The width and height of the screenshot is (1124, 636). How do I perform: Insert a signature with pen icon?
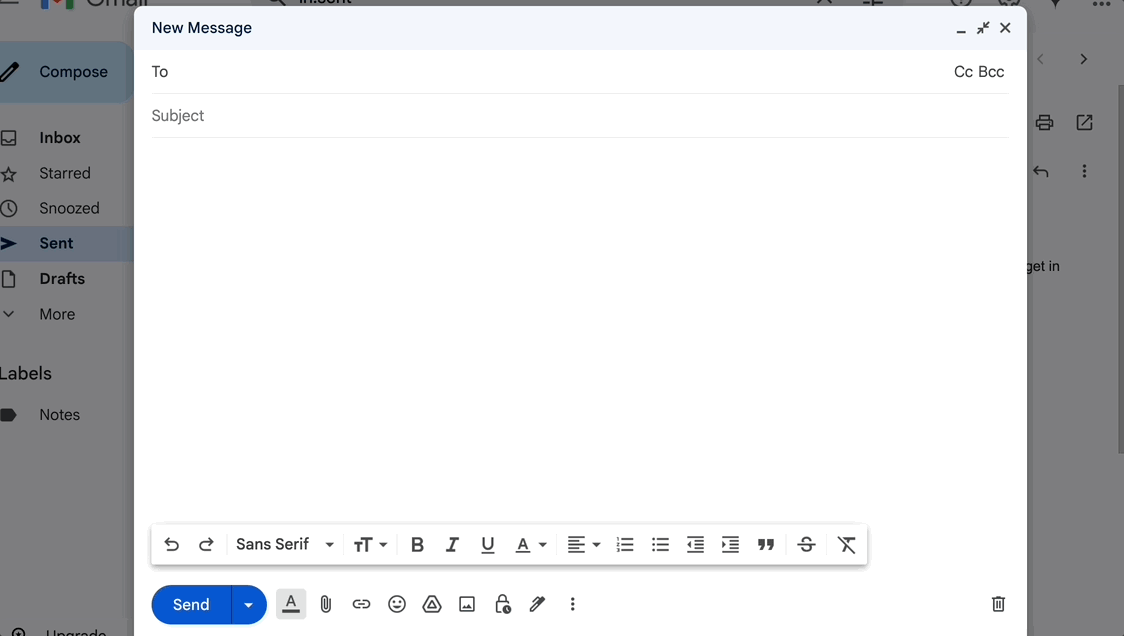coord(537,604)
